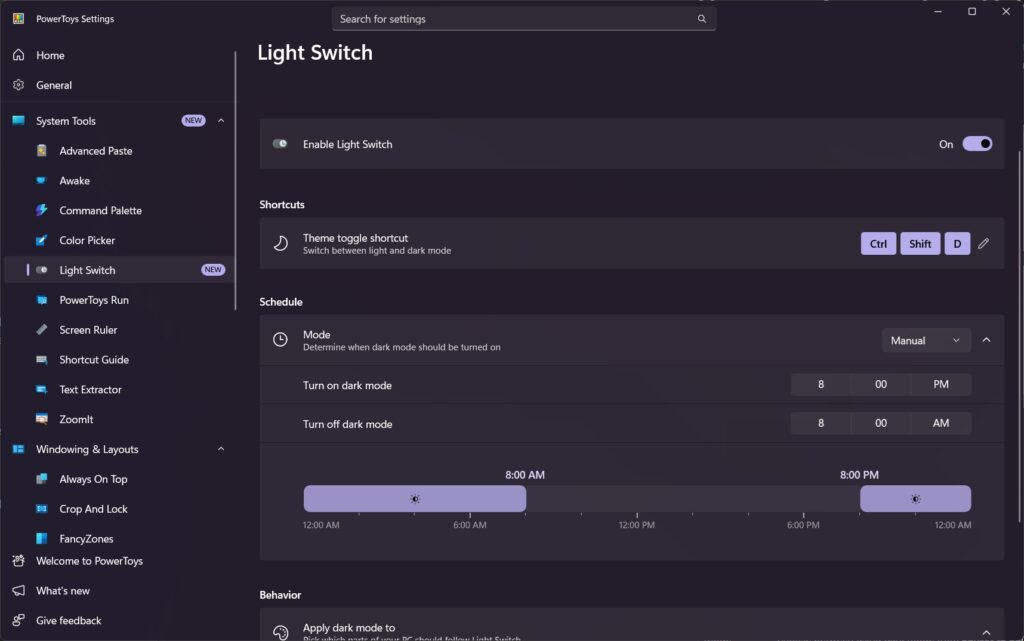
Task: Click the Advanced Paste icon in the sidebar
Action: [x=42, y=151]
